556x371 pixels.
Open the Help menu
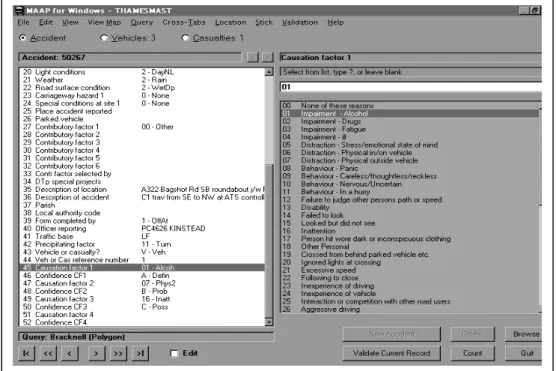tap(335, 22)
